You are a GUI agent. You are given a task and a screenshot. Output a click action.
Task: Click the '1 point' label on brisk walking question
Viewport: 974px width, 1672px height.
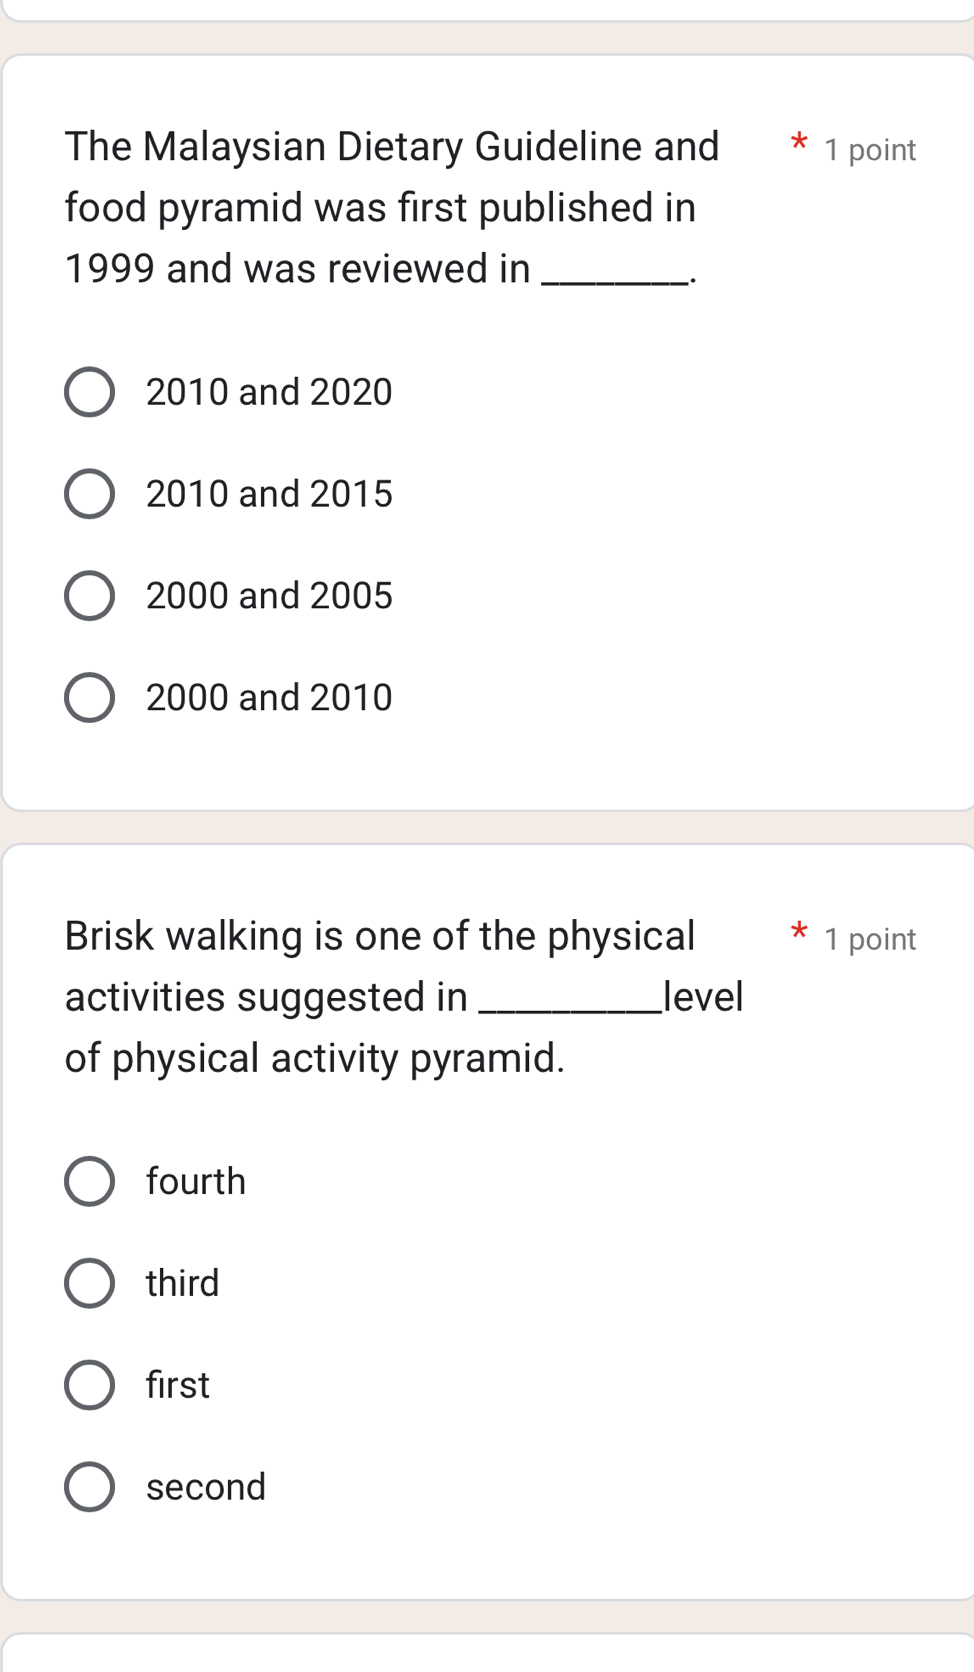point(870,939)
